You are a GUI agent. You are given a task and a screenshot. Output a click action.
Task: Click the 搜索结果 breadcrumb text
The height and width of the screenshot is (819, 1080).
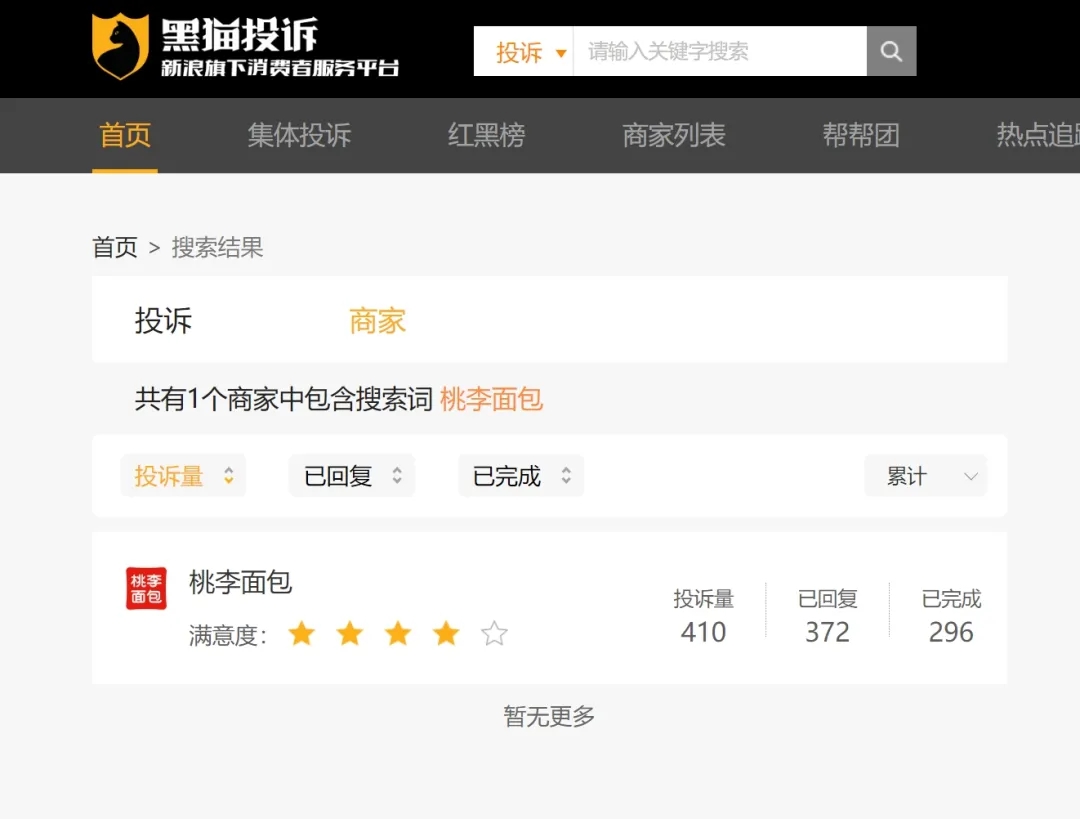point(218,247)
